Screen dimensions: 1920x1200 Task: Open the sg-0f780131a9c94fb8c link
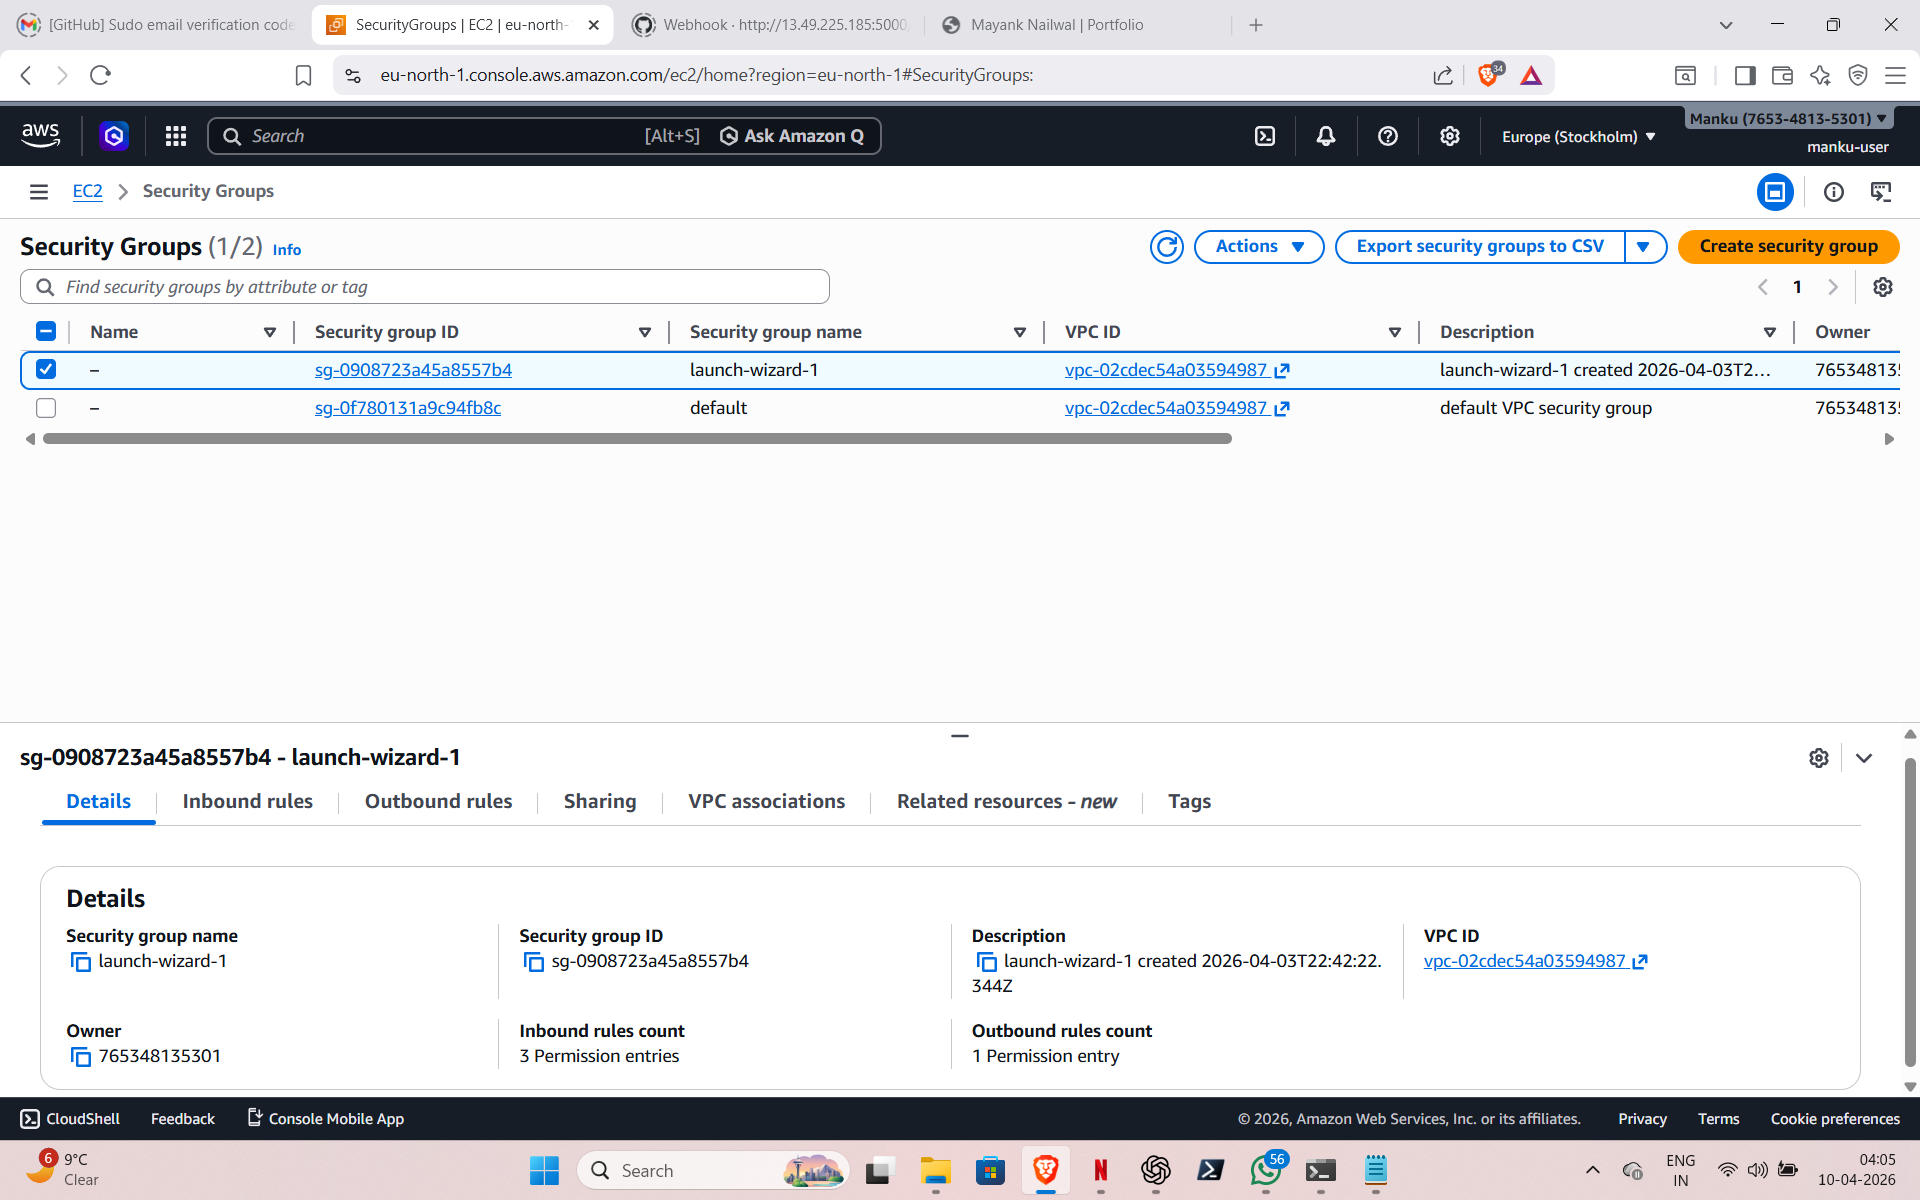408,408
